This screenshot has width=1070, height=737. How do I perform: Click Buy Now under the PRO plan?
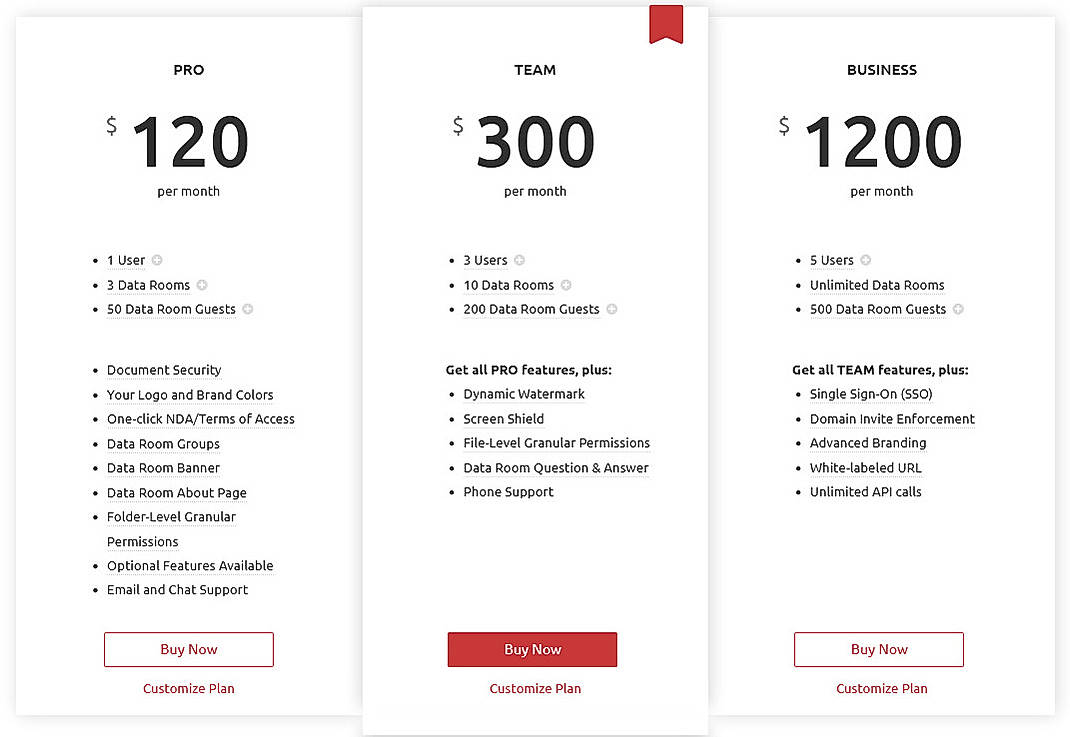pos(188,649)
